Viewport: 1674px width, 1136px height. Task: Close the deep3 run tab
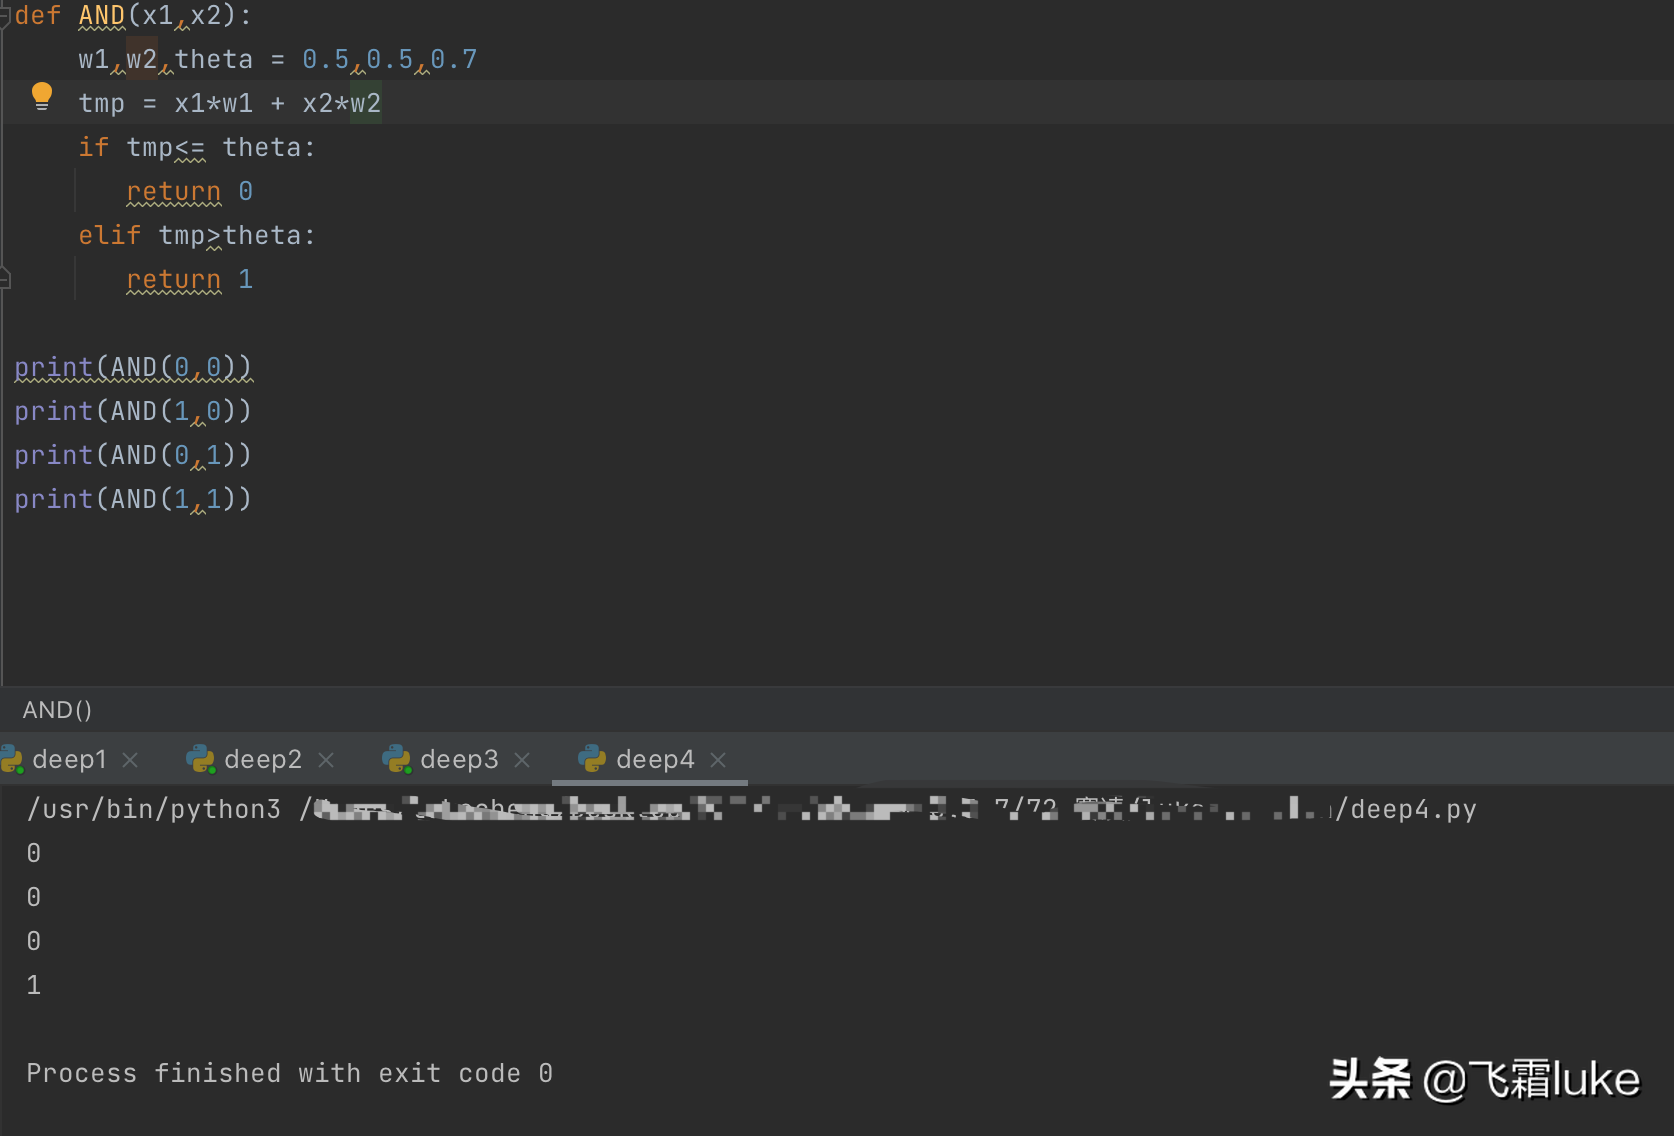coord(522,760)
